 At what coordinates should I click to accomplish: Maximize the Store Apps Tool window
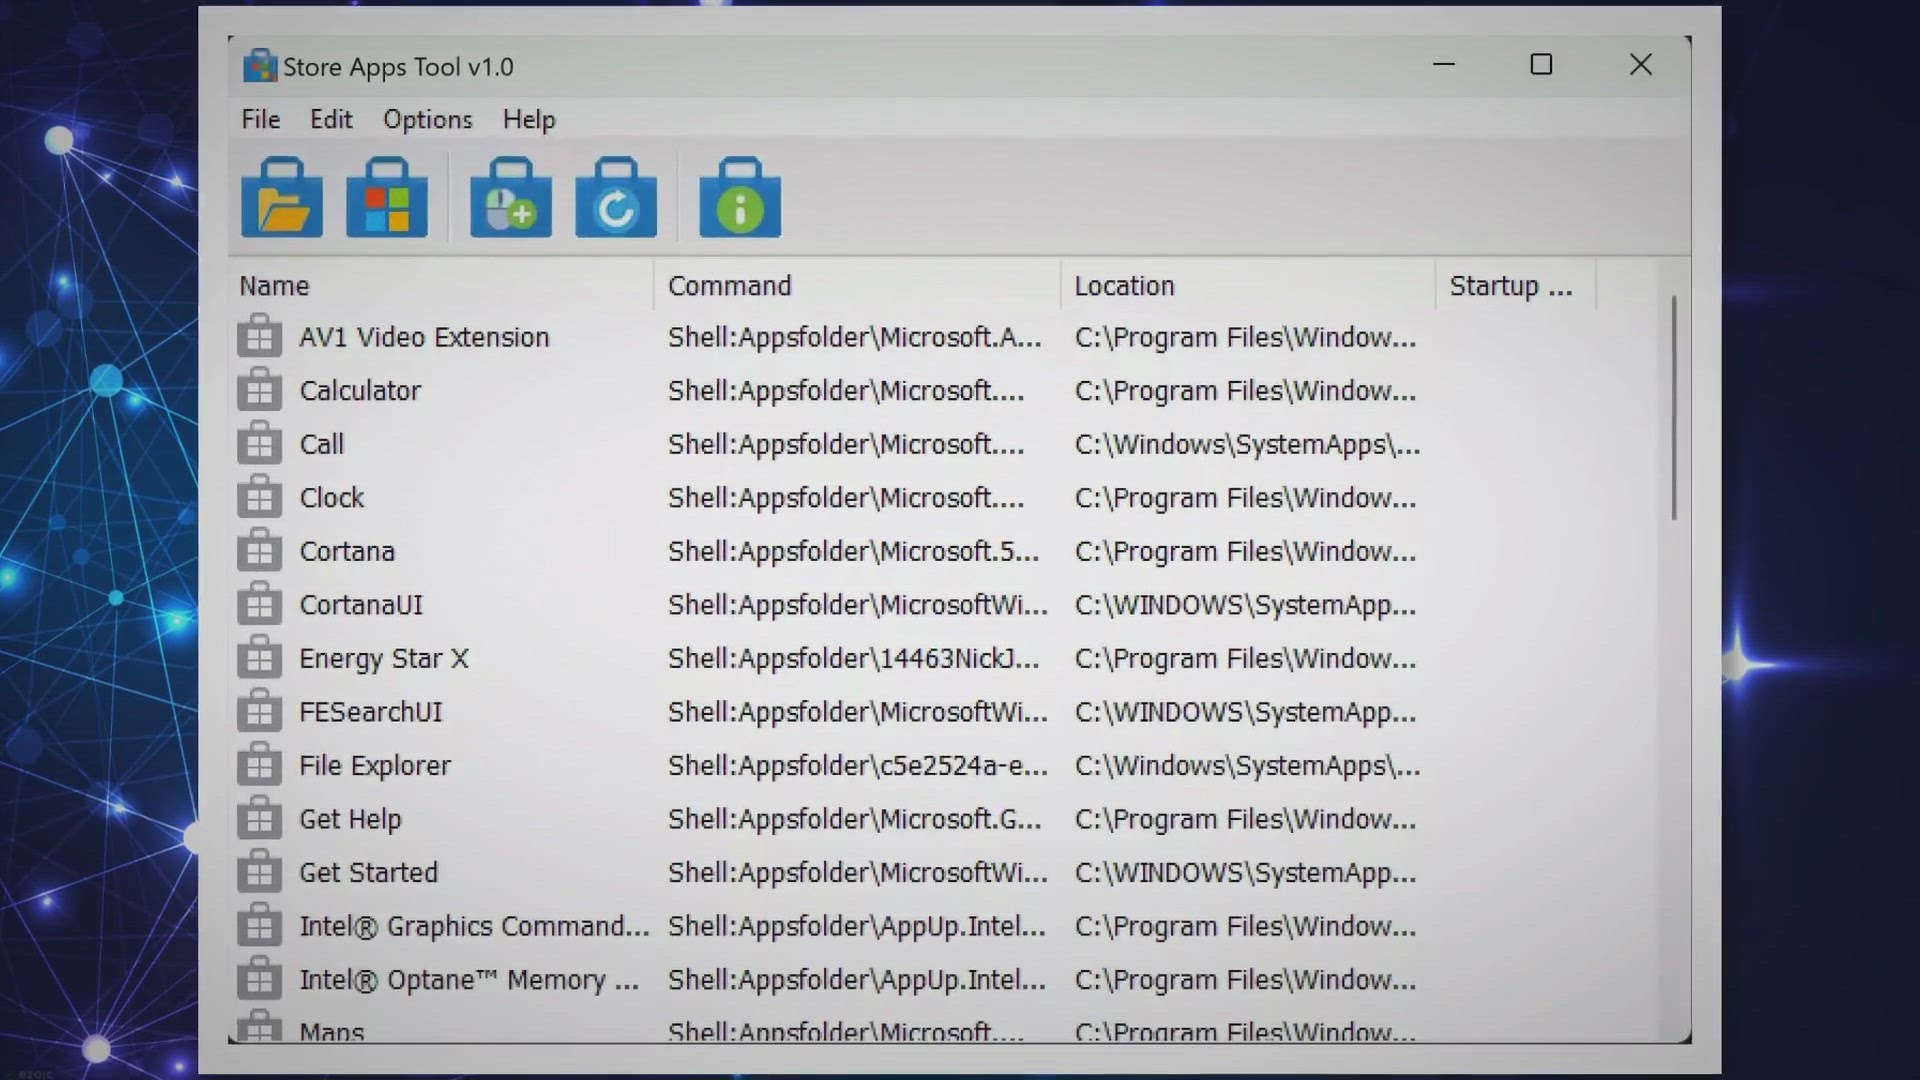1541,65
